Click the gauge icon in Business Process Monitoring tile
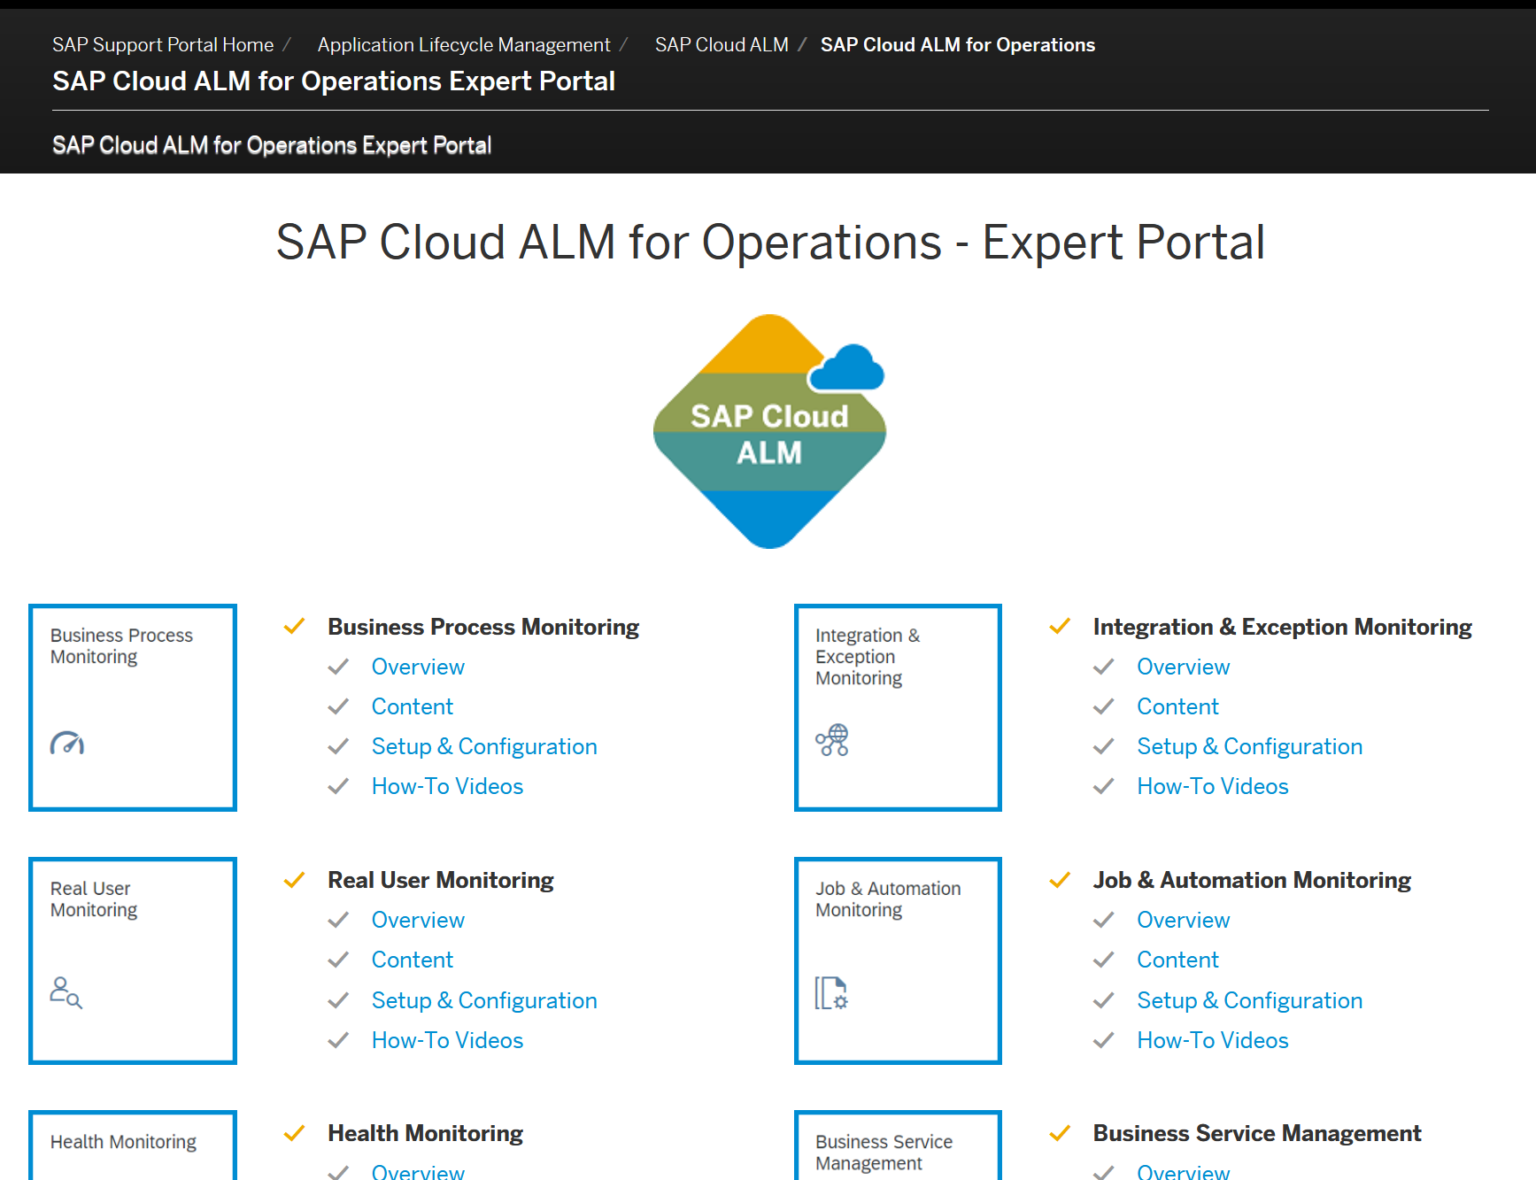1536x1180 pixels. (66, 744)
